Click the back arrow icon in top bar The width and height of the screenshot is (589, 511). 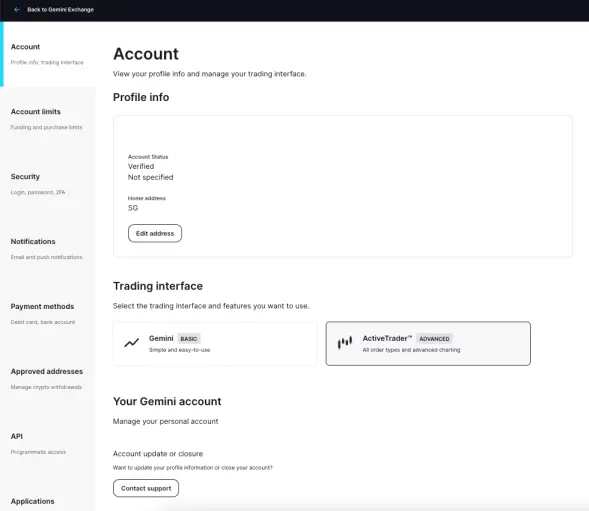(17, 10)
